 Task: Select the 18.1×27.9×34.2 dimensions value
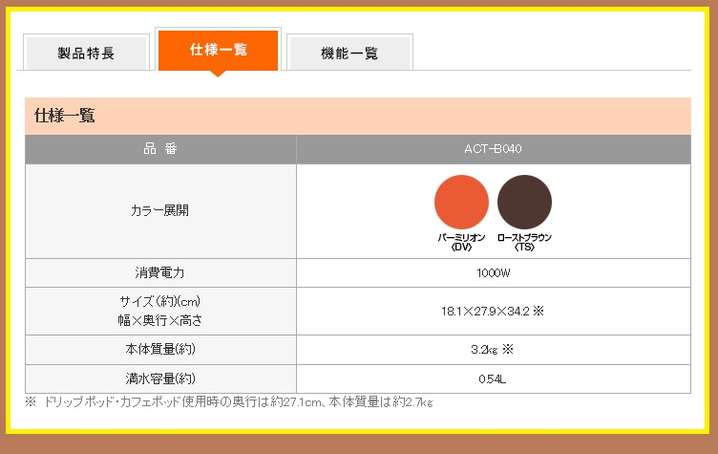[x=486, y=311]
